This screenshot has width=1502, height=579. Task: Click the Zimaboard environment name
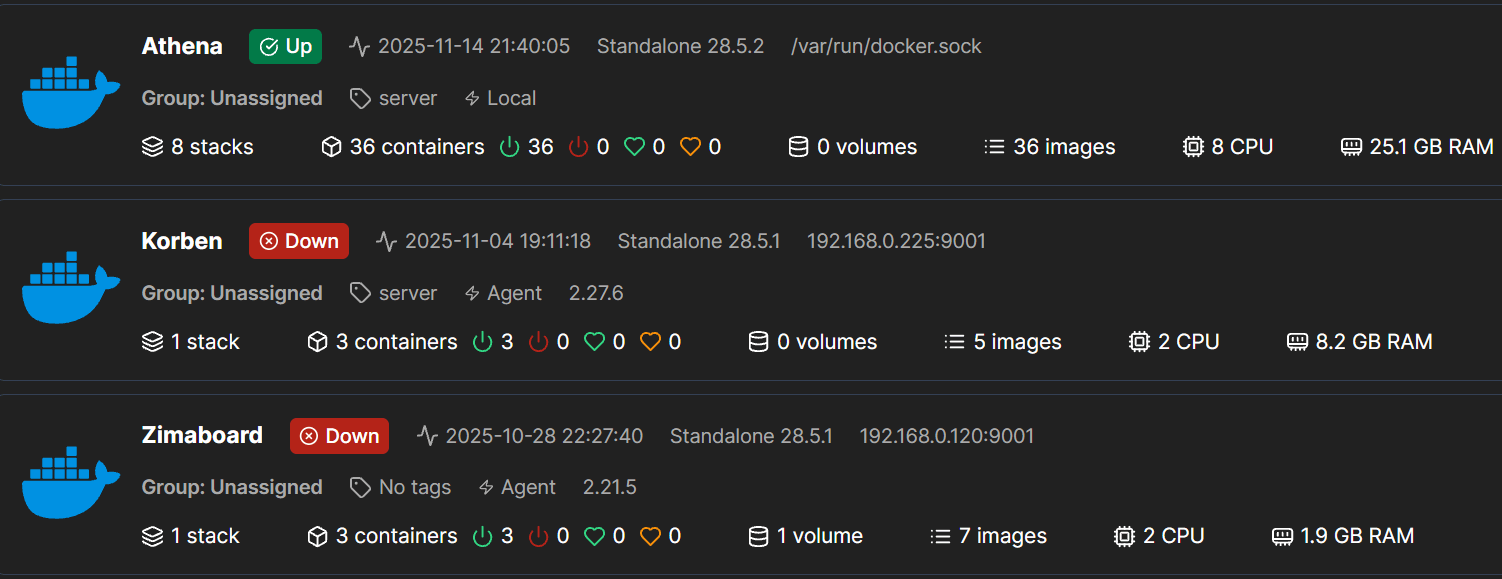pyautogui.click(x=201, y=435)
